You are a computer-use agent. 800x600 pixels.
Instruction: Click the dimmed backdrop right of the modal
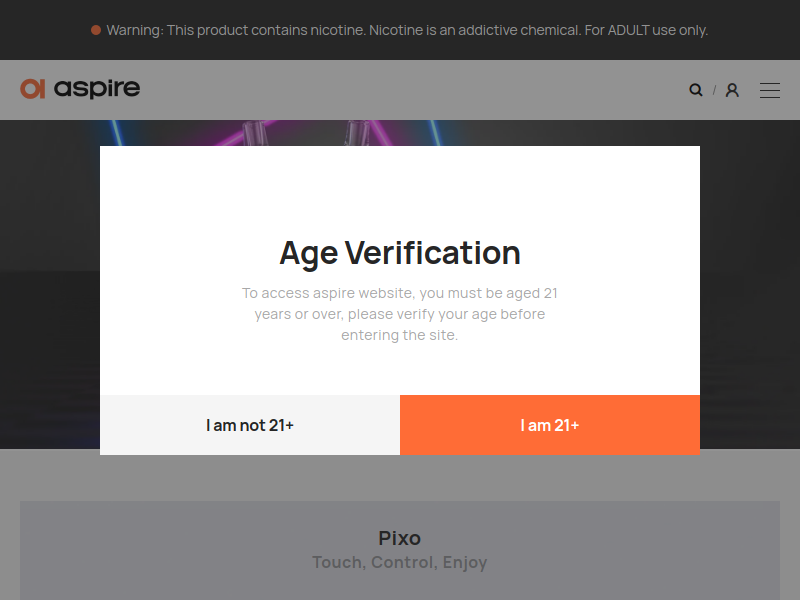tap(750, 300)
